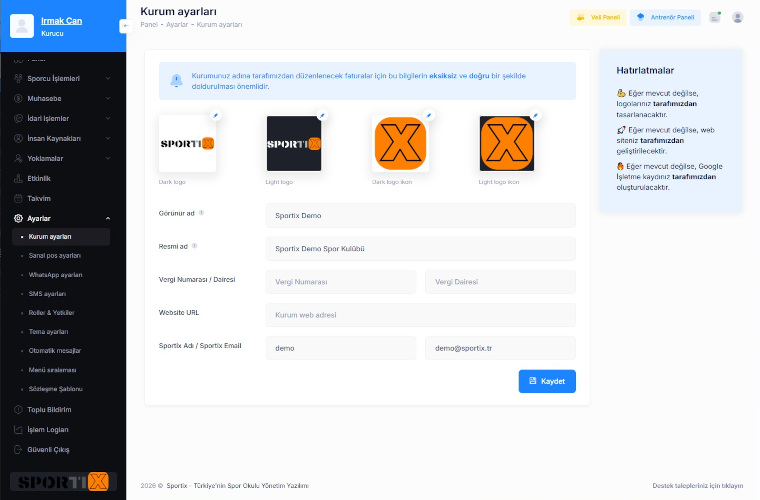Collapse sidebar using the arrow toggle

[126, 26]
